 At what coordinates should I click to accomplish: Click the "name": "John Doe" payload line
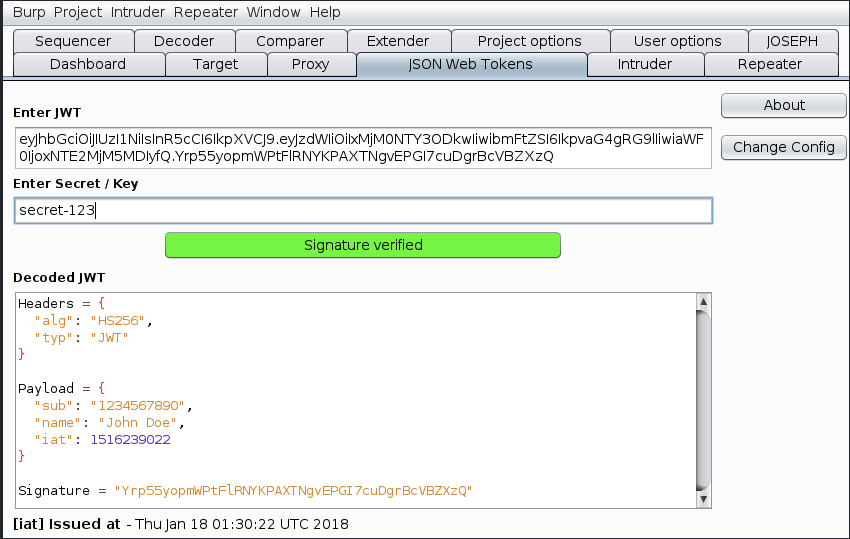(110, 422)
